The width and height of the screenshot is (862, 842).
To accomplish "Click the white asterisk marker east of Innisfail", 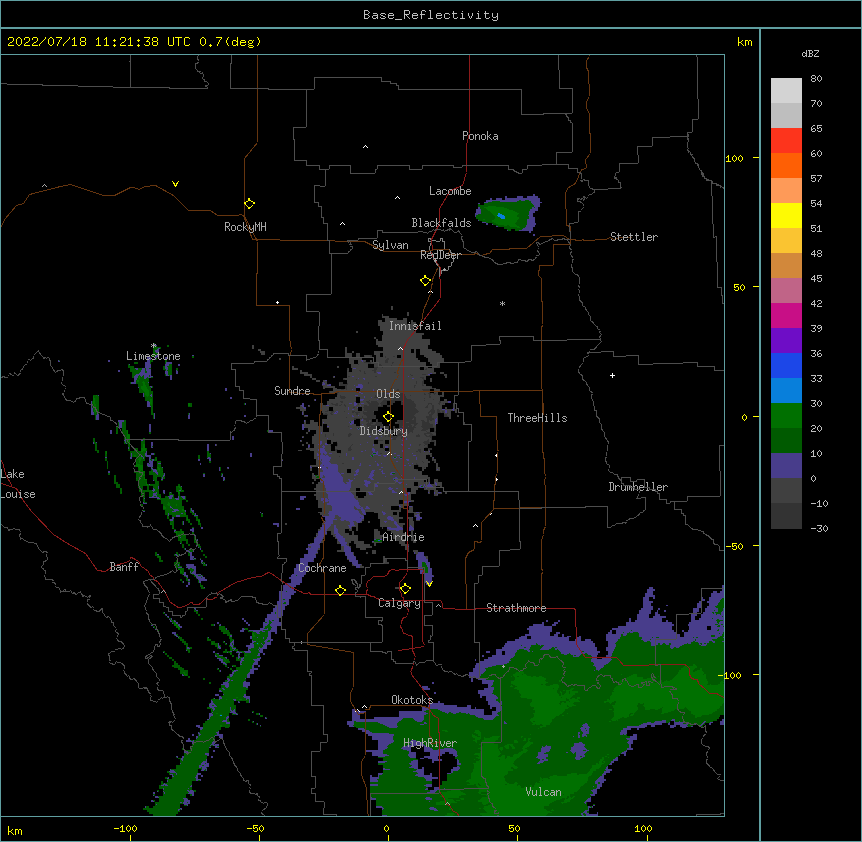I will pyautogui.click(x=502, y=303).
